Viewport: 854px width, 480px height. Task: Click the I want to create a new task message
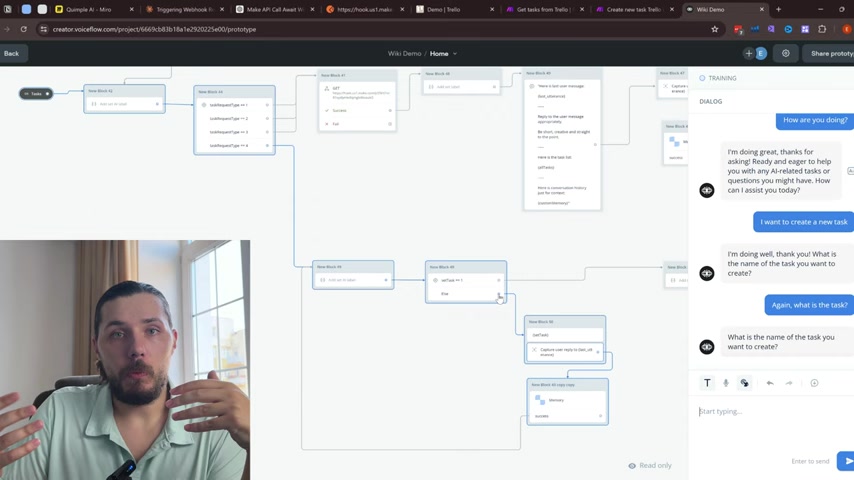tap(803, 222)
